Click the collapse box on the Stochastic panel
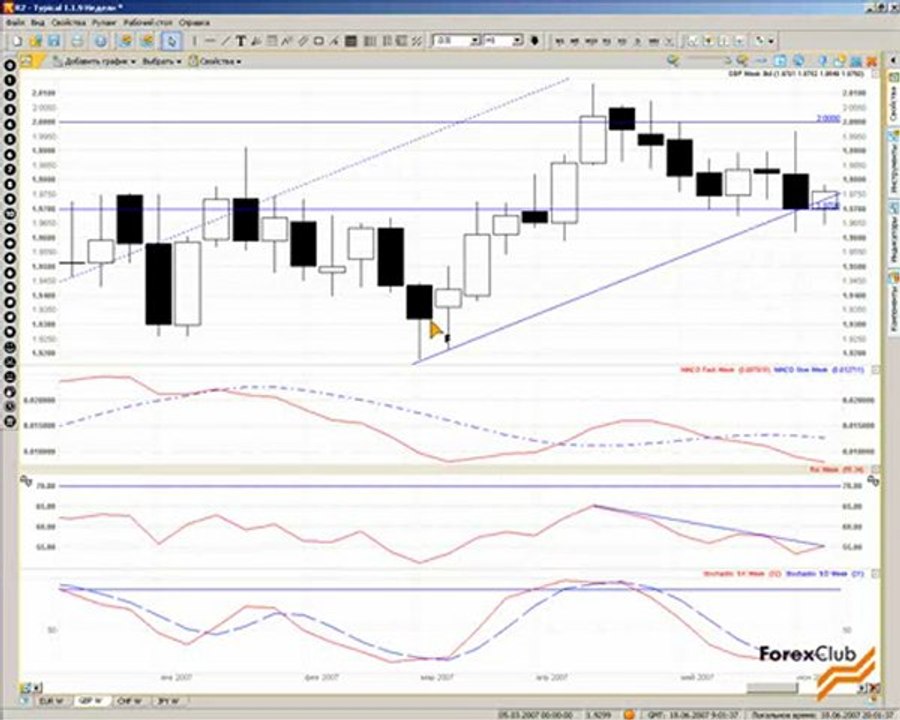 tap(875, 573)
